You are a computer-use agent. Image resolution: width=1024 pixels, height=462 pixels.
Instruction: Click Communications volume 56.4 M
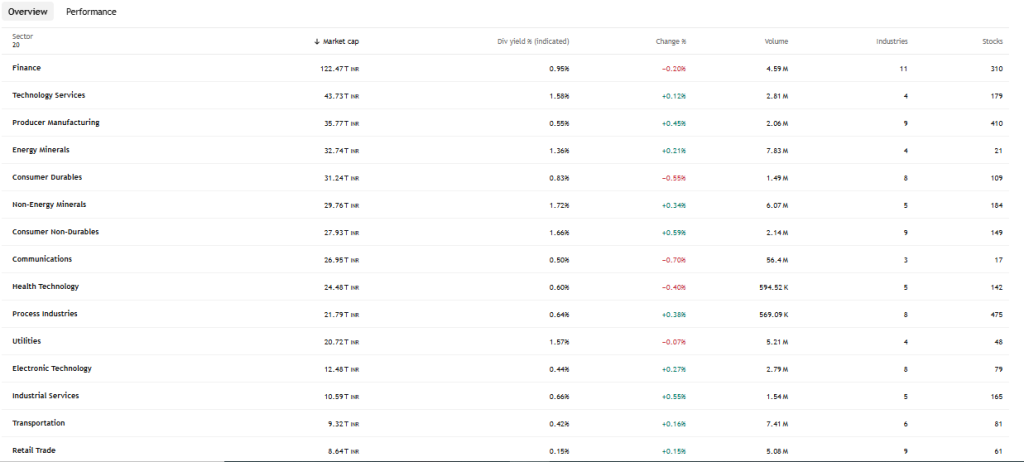777,260
